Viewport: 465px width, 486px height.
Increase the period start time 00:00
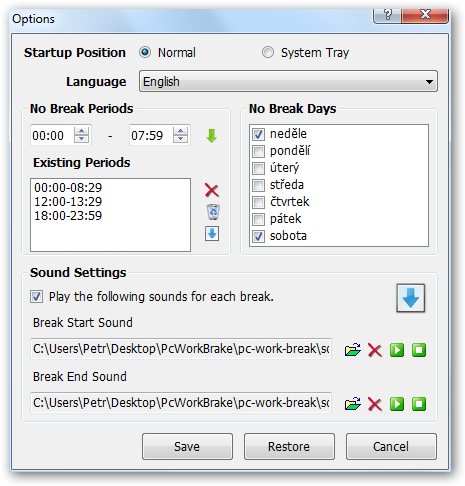(82, 131)
